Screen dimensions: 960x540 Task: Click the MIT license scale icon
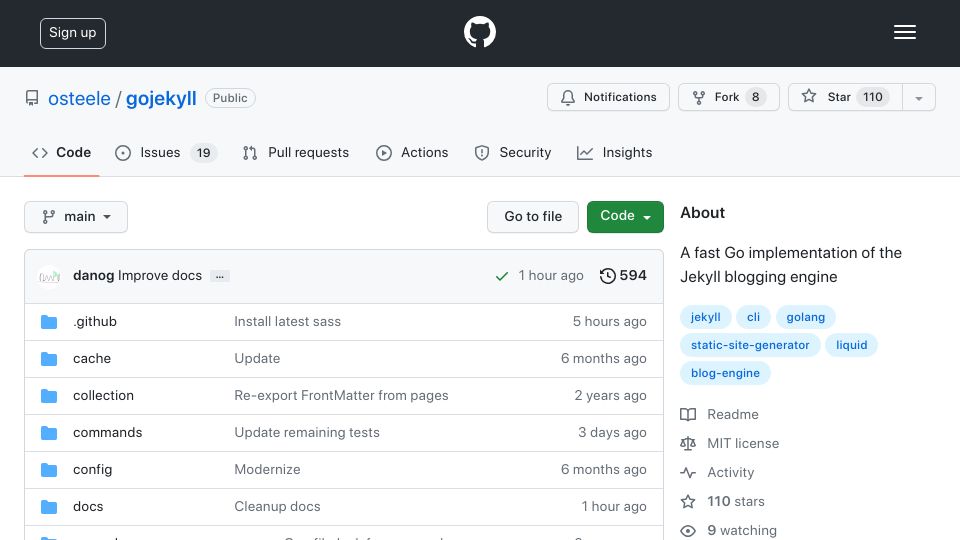[x=688, y=443]
